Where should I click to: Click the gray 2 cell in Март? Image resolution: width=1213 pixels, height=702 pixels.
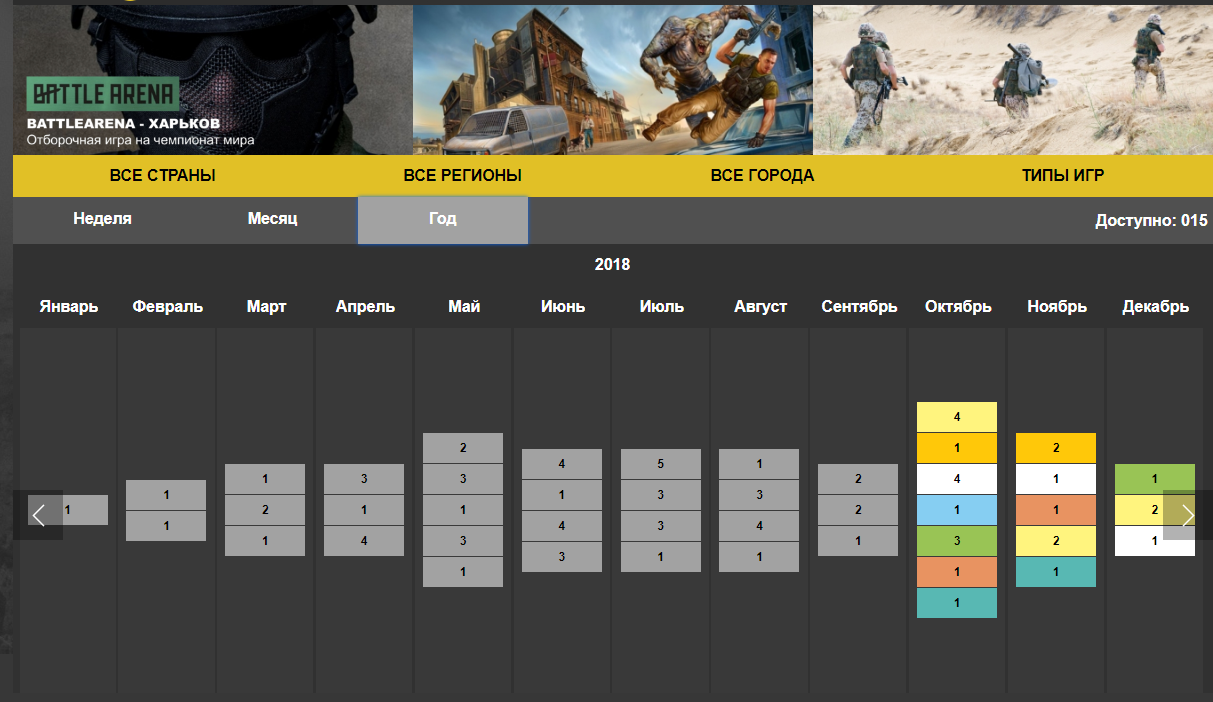[265, 510]
